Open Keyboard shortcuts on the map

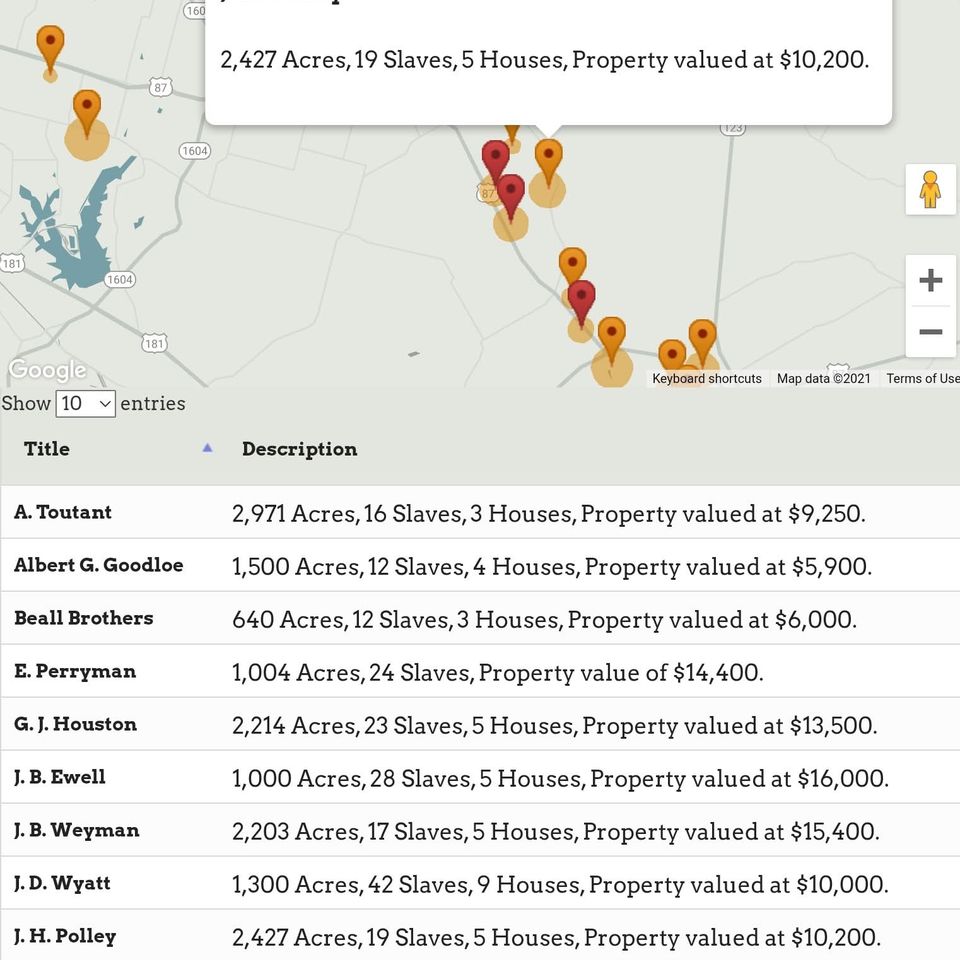pos(706,379)
